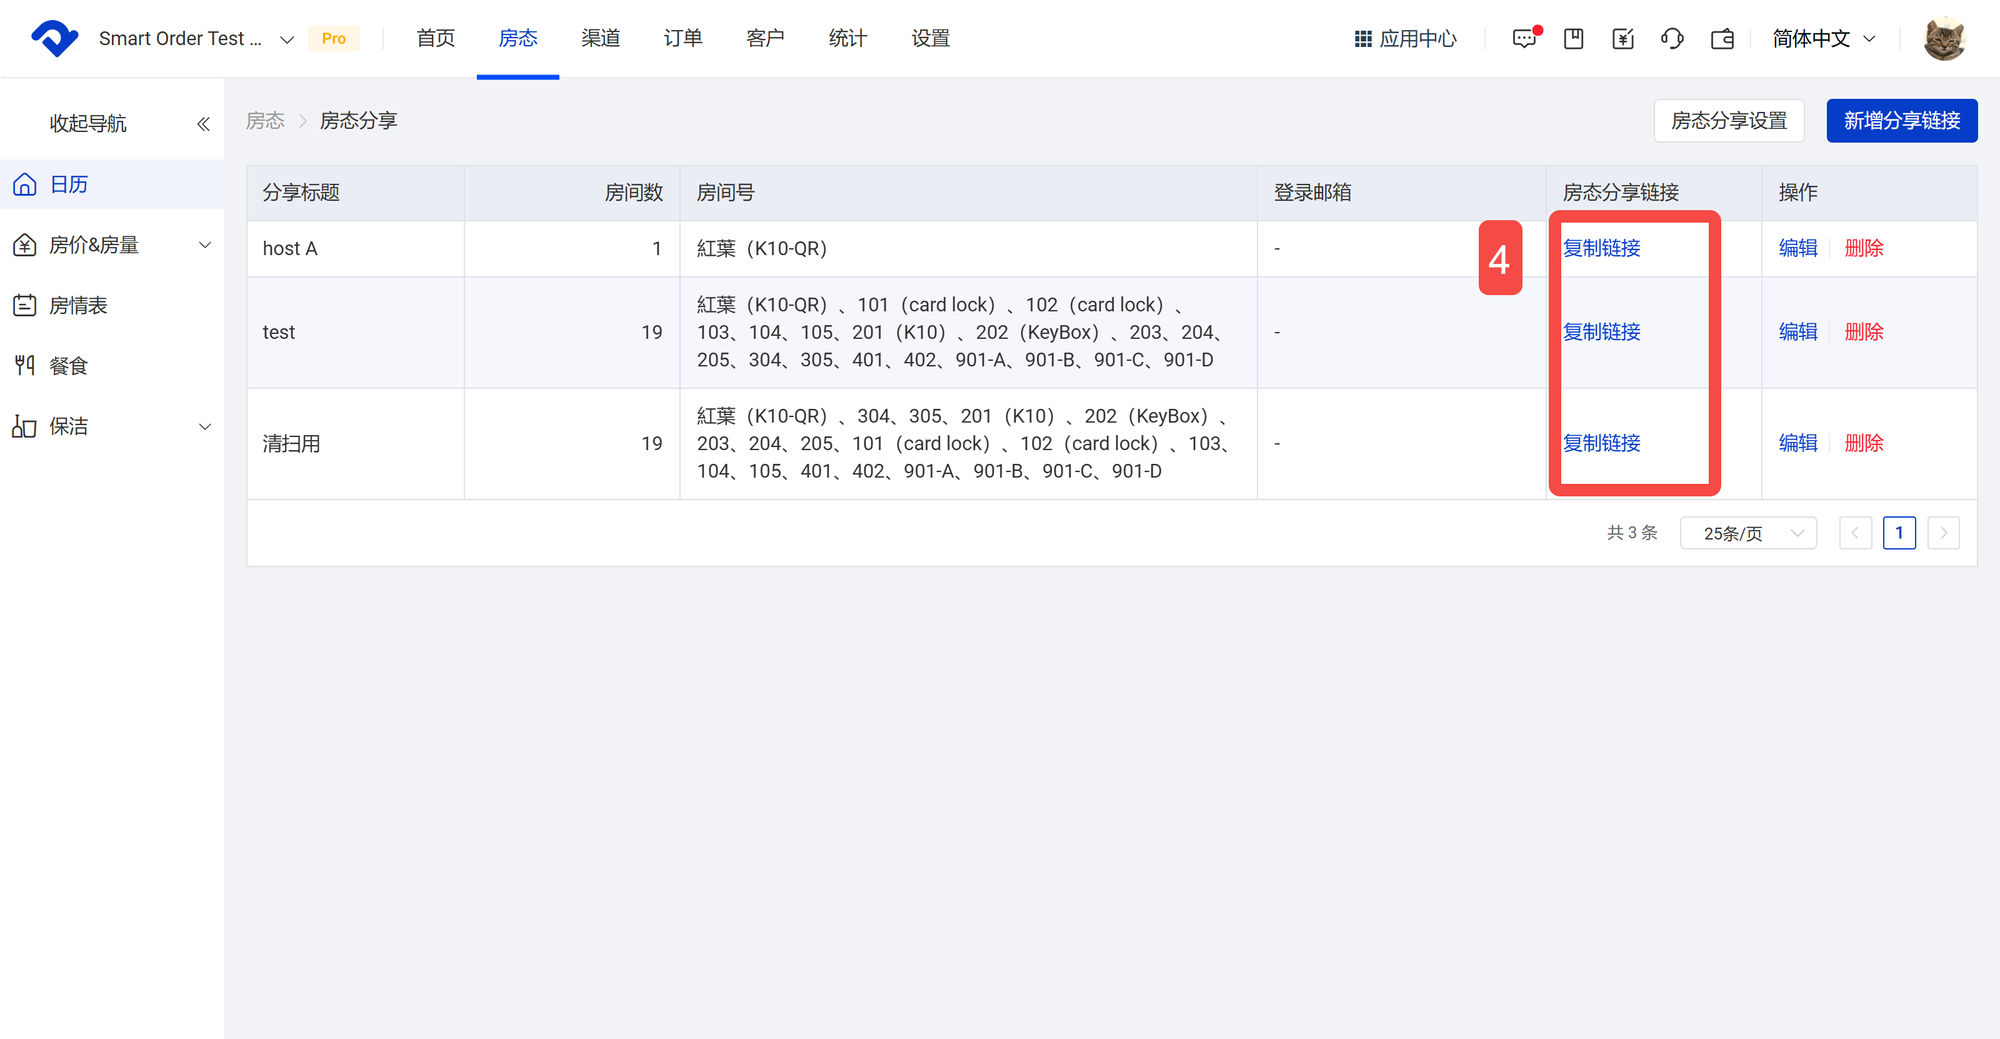Open the 25条/页 page size dropdown
2000x1039 pixels.
coord(1748,533)
